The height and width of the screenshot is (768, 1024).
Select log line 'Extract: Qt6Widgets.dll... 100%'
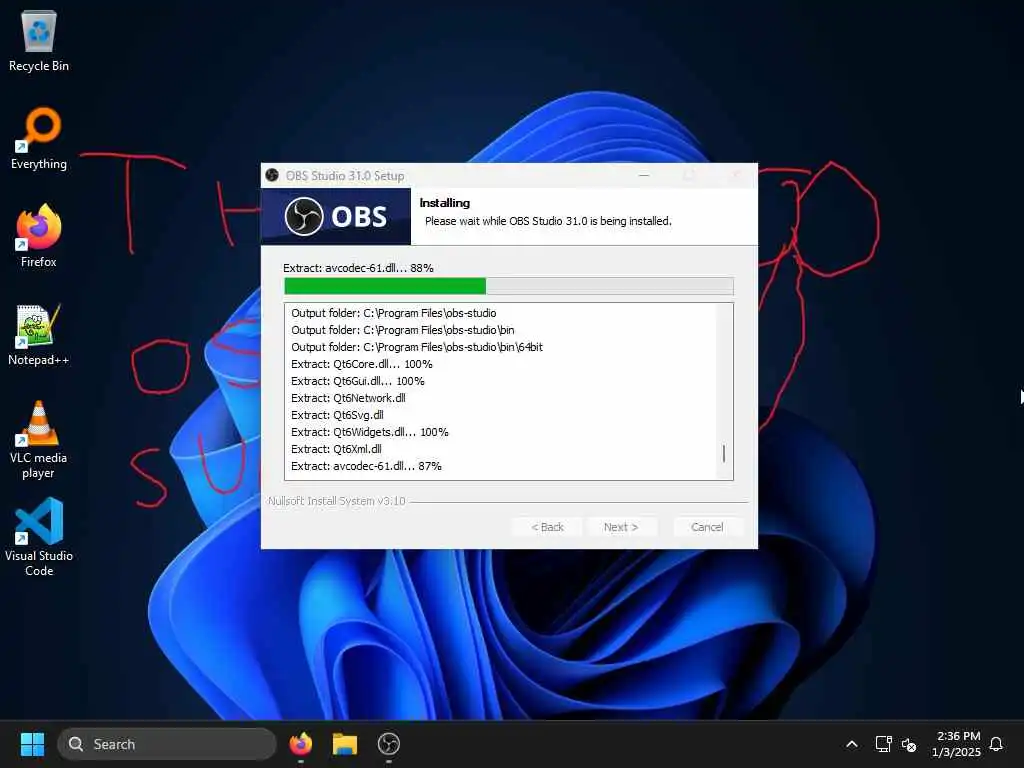pos(370,432)
